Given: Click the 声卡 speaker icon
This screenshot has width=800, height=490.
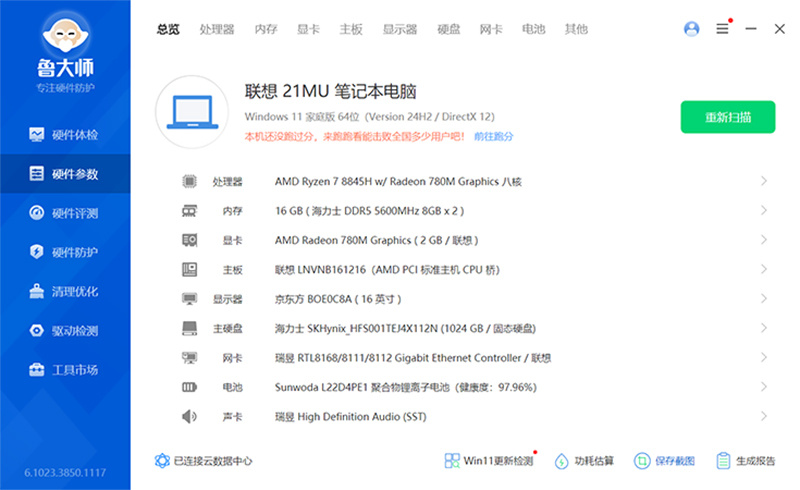Looking at the screenshot, I should pos(189,416).
